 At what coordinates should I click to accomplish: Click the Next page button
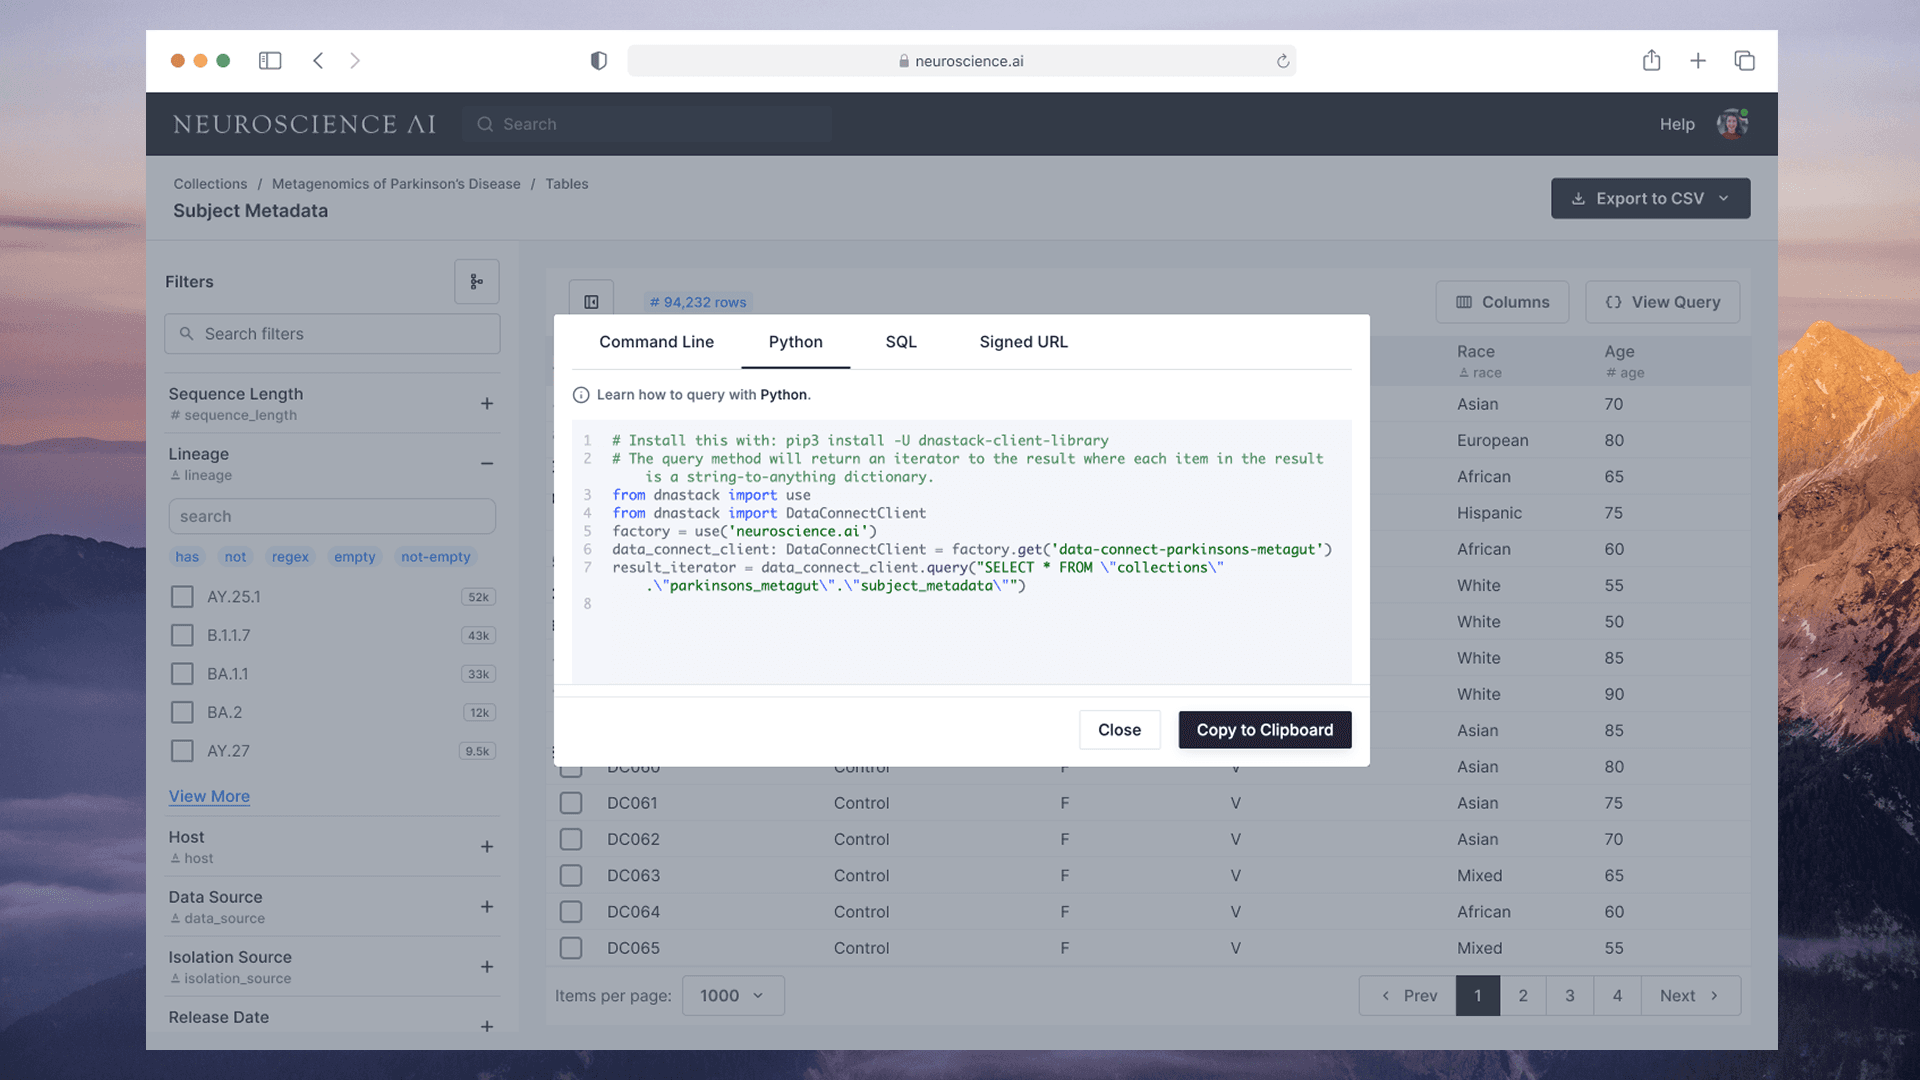[x=1690, y=996]
